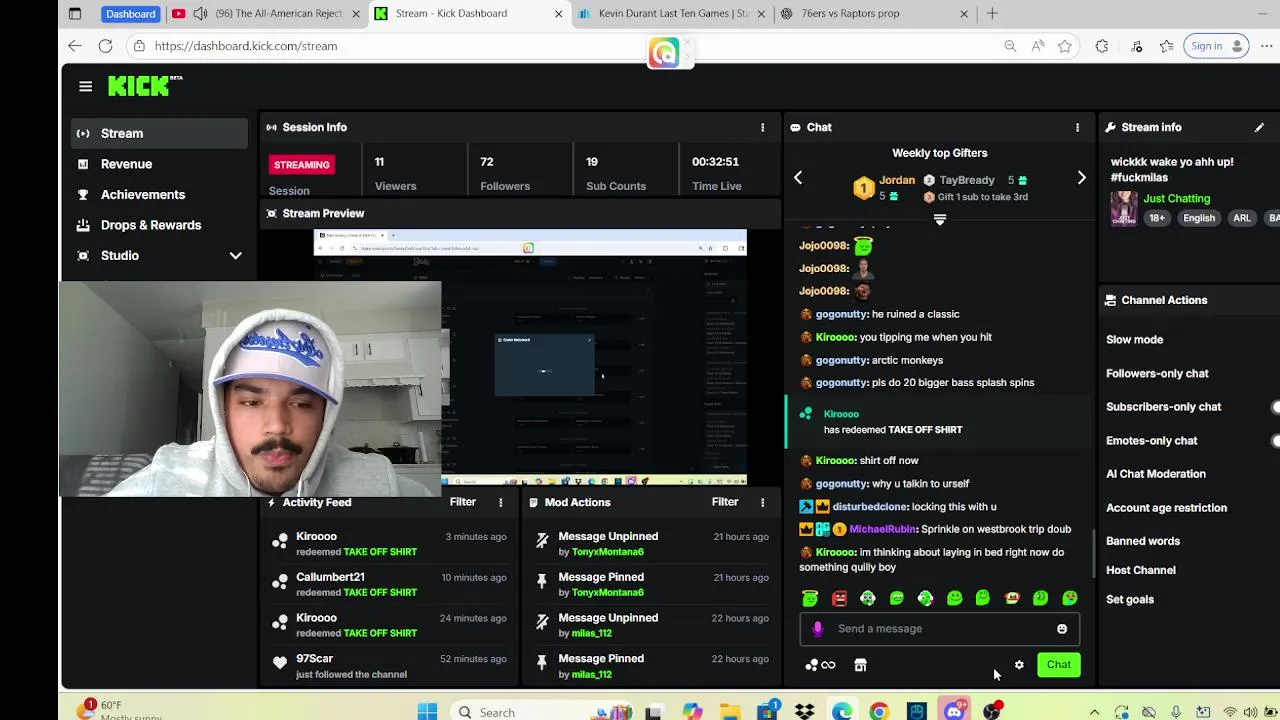Open Chat panel three-dot options menu
Viewport: 1280px width, 720px height.
(x=1077, y=127)
